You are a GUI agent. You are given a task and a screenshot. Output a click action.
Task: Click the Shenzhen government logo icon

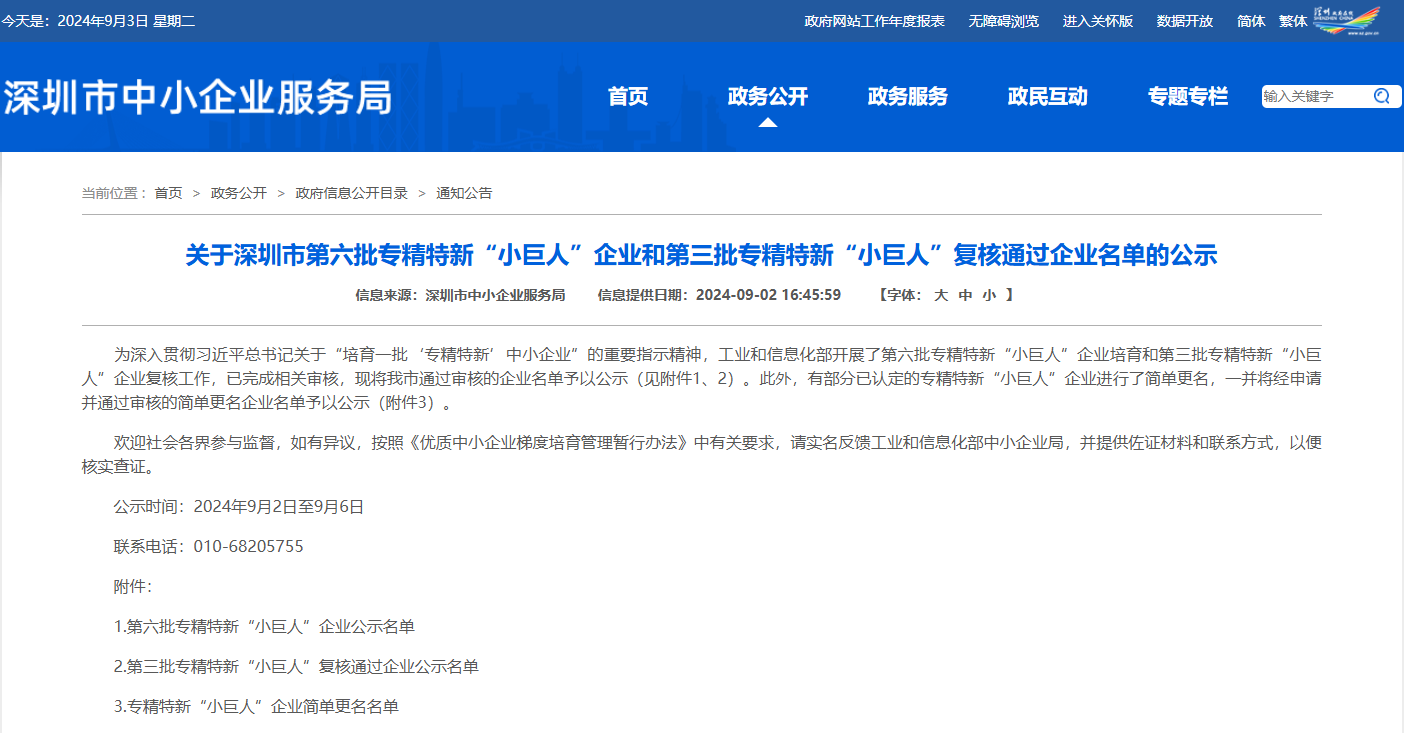coord(1347,20)
